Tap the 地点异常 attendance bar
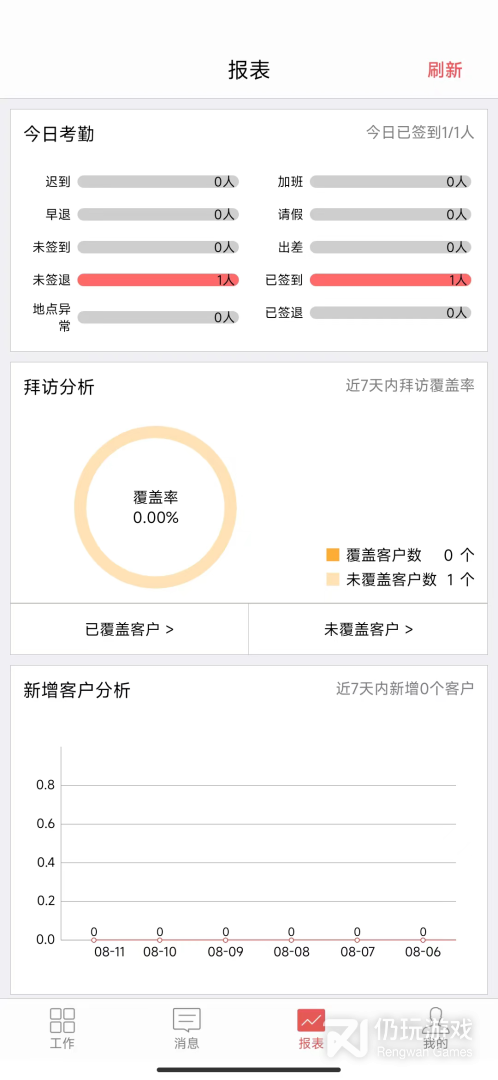The image size is (498, 1080). coord(158,317)
